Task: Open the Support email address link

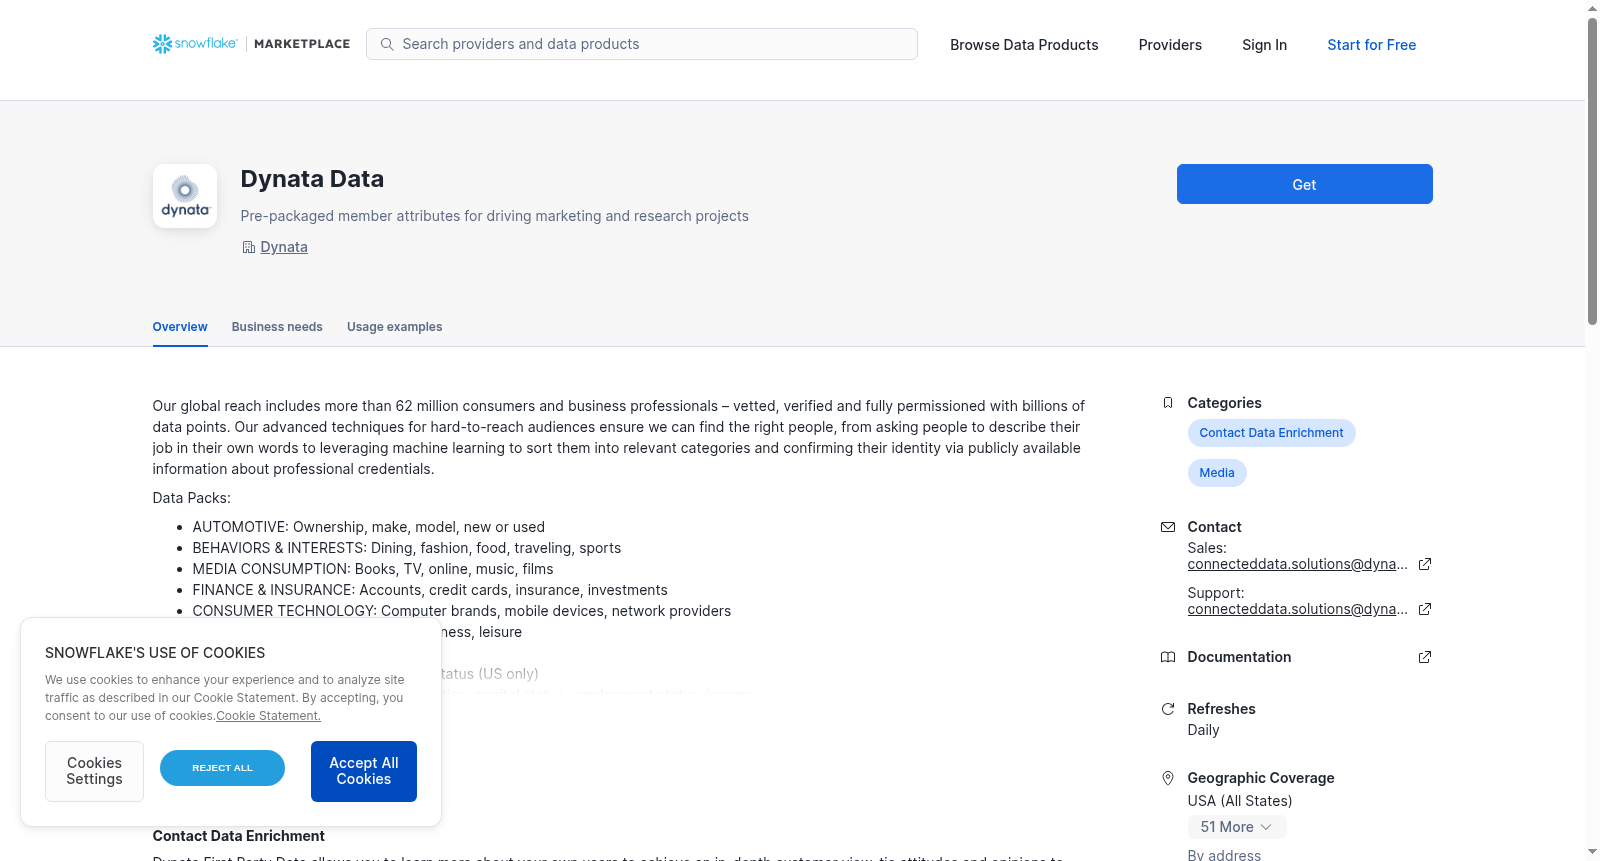Action: point(1298,609)
